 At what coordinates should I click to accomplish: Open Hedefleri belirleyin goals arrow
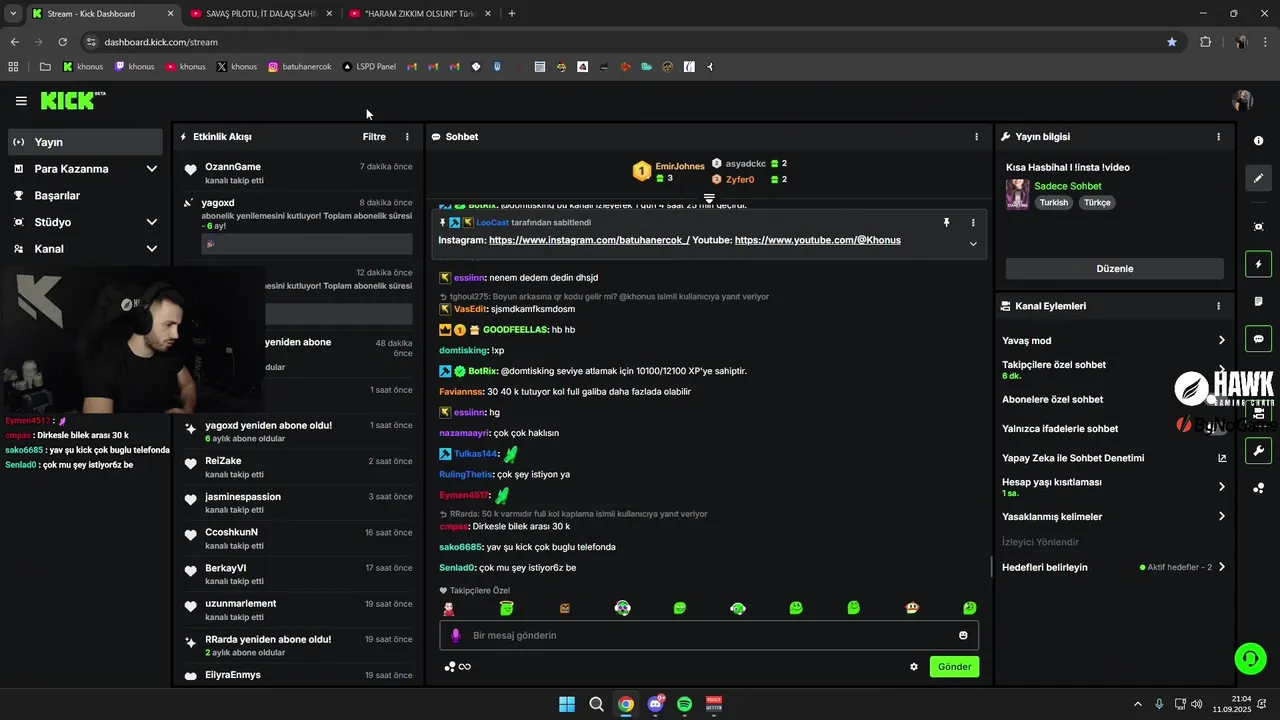[x=1221, y=567]
